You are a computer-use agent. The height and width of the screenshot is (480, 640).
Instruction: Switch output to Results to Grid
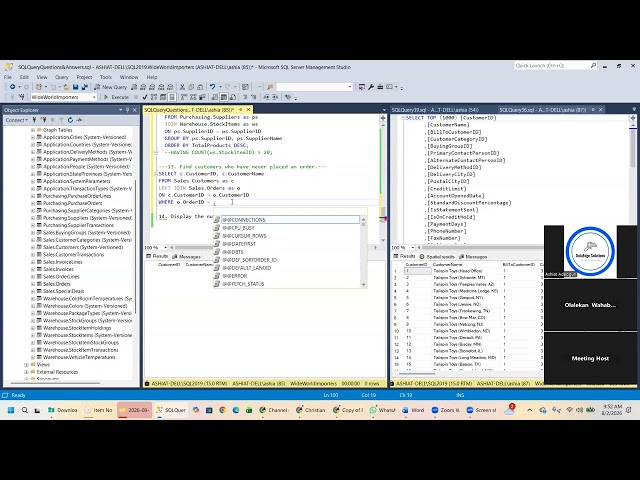pyautogui.click(x=224, y=97)
